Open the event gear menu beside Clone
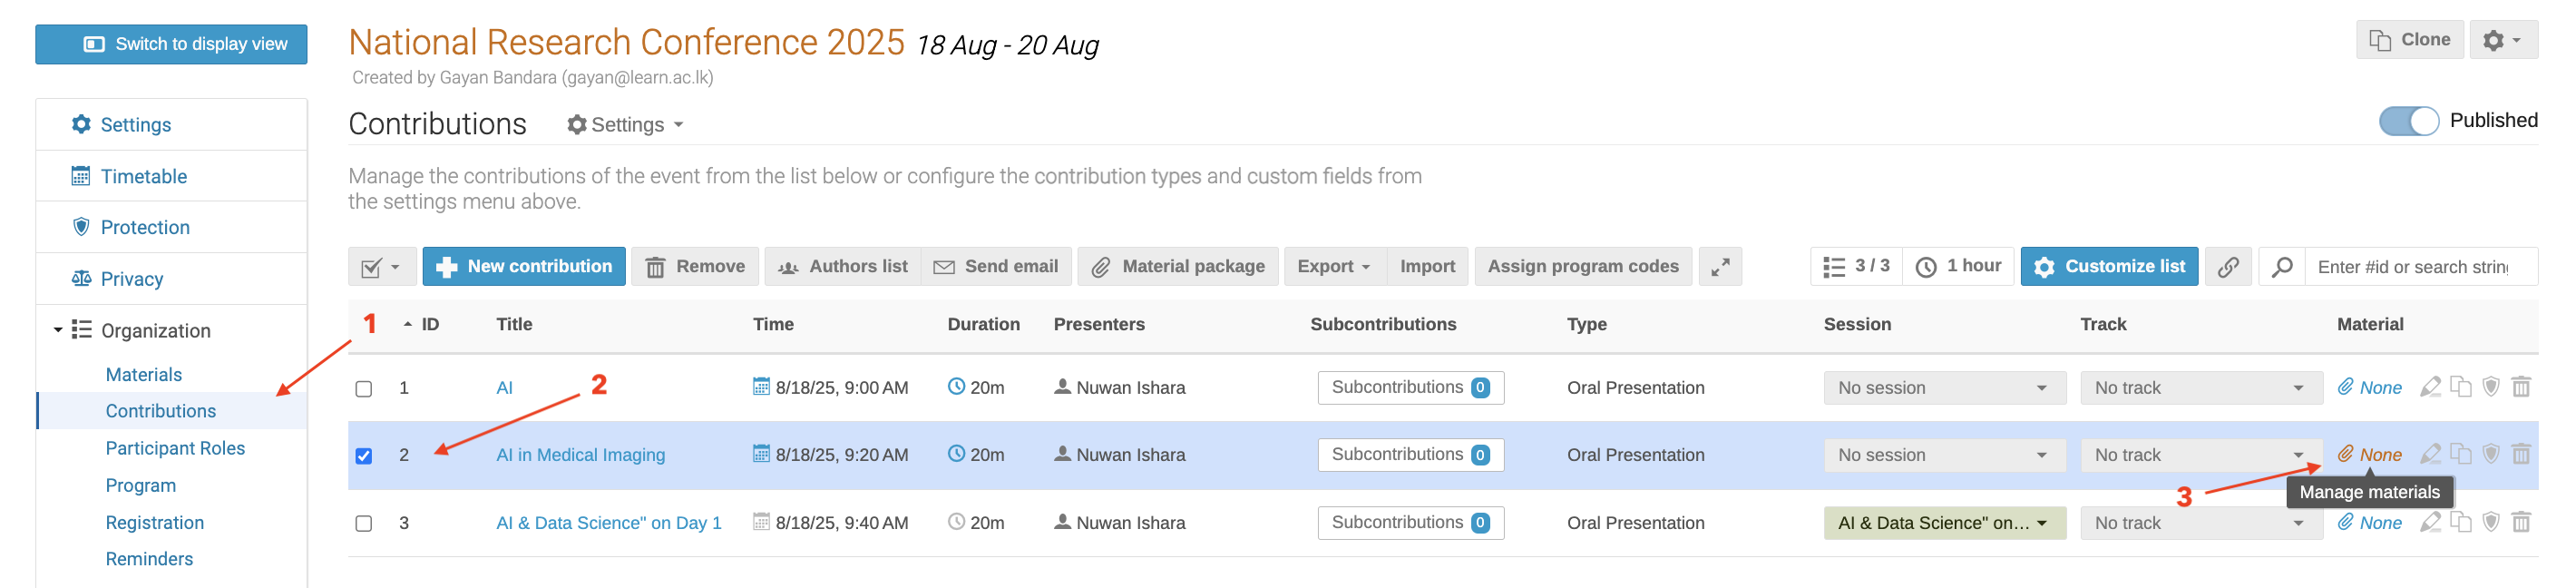 pyautogui.click(x=2502, y=40)
